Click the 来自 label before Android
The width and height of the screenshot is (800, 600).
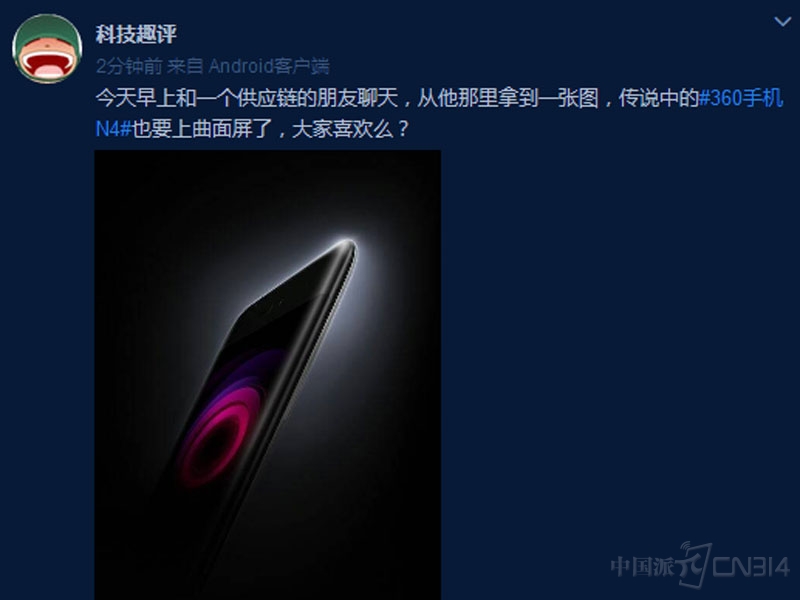(x=185, y=66)
